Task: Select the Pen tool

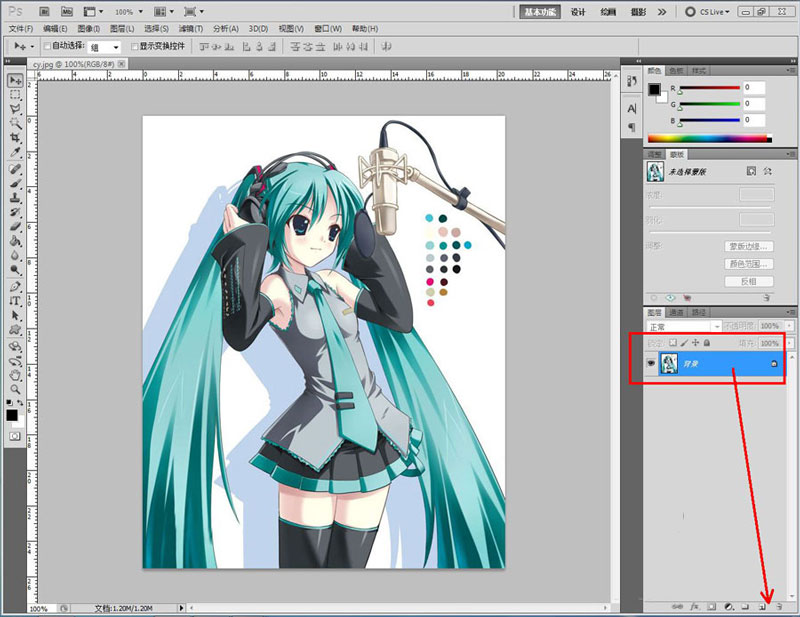Action: 15,286
